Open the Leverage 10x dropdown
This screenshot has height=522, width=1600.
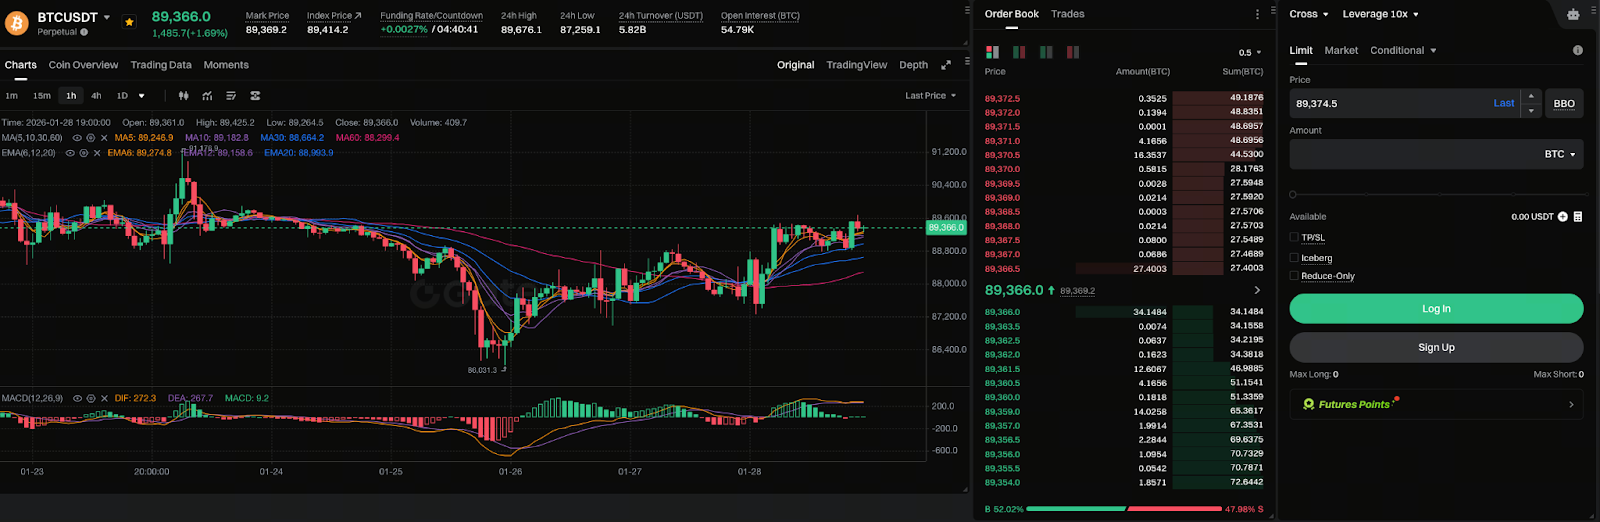point(1380,14)
